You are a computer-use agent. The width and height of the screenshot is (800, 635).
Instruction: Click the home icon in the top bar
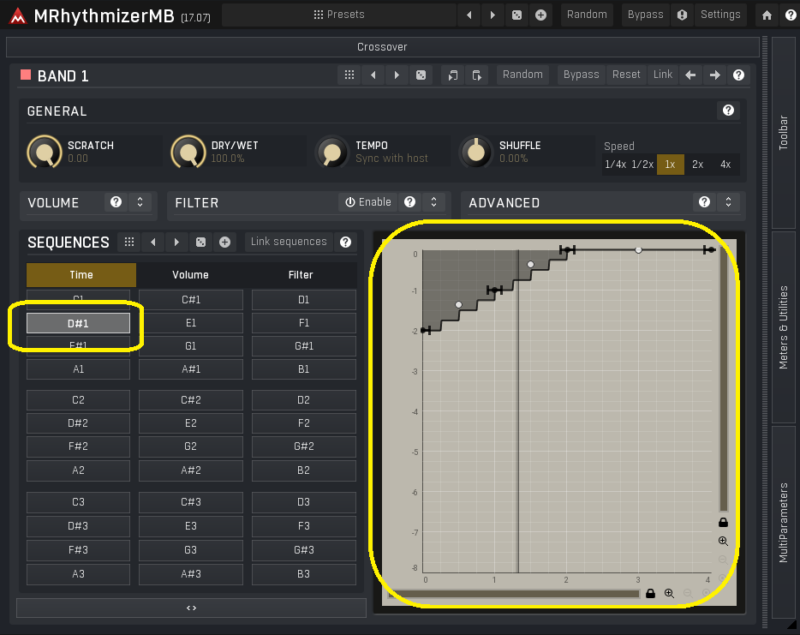766,15
